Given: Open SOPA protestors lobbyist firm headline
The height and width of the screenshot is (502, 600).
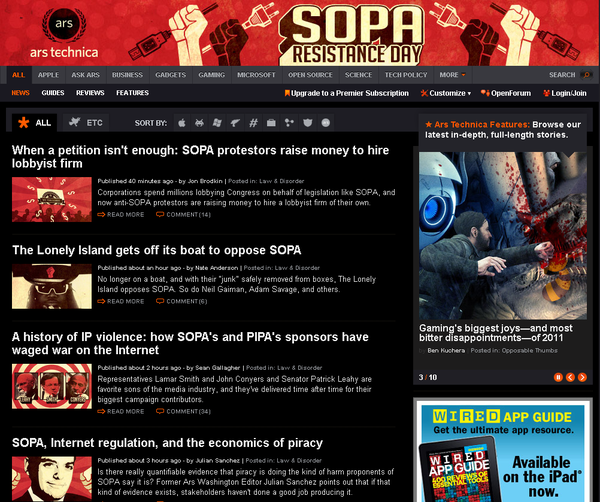Looking at the screenshot, I should click(200, 157).
